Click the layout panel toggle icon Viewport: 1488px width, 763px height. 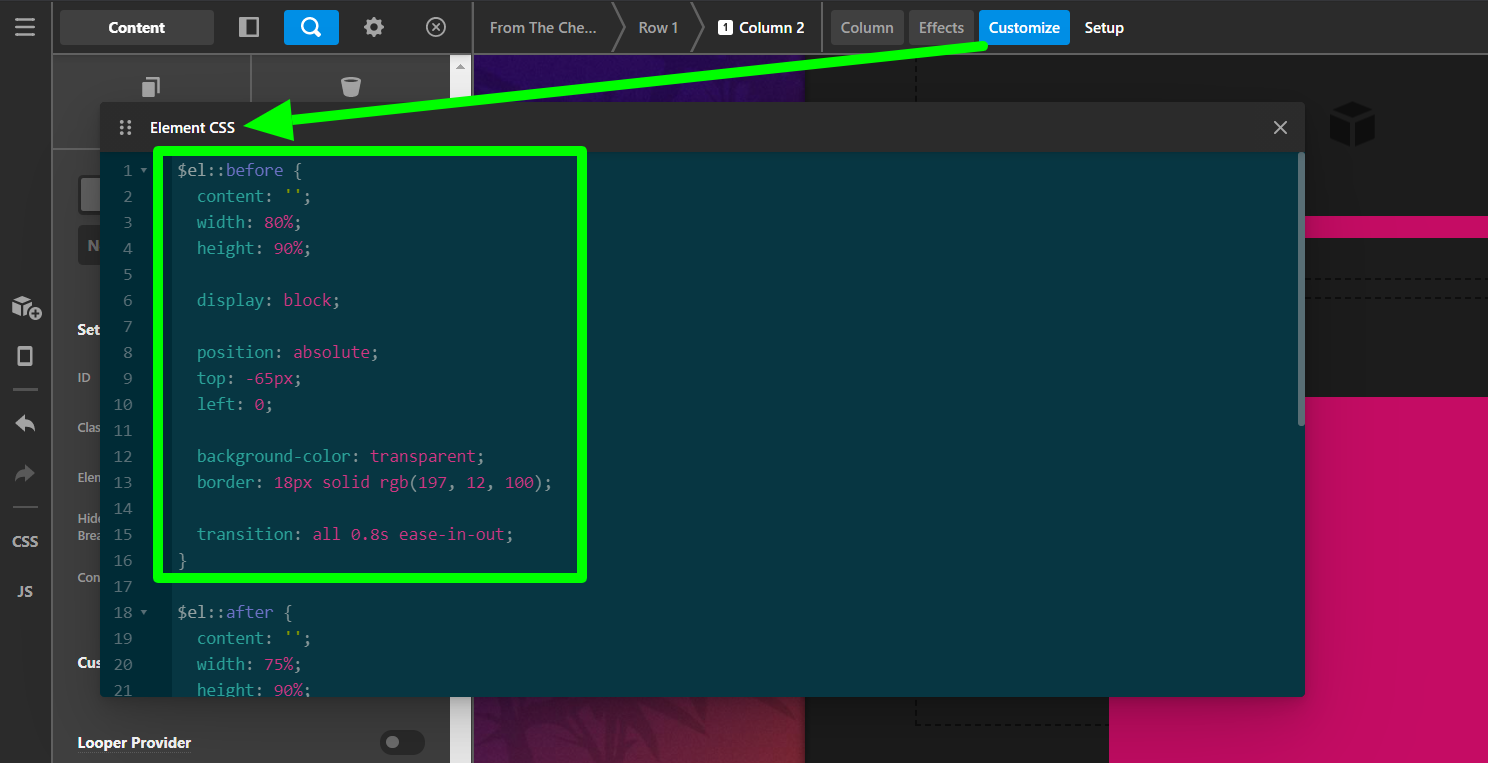point(249,27)
